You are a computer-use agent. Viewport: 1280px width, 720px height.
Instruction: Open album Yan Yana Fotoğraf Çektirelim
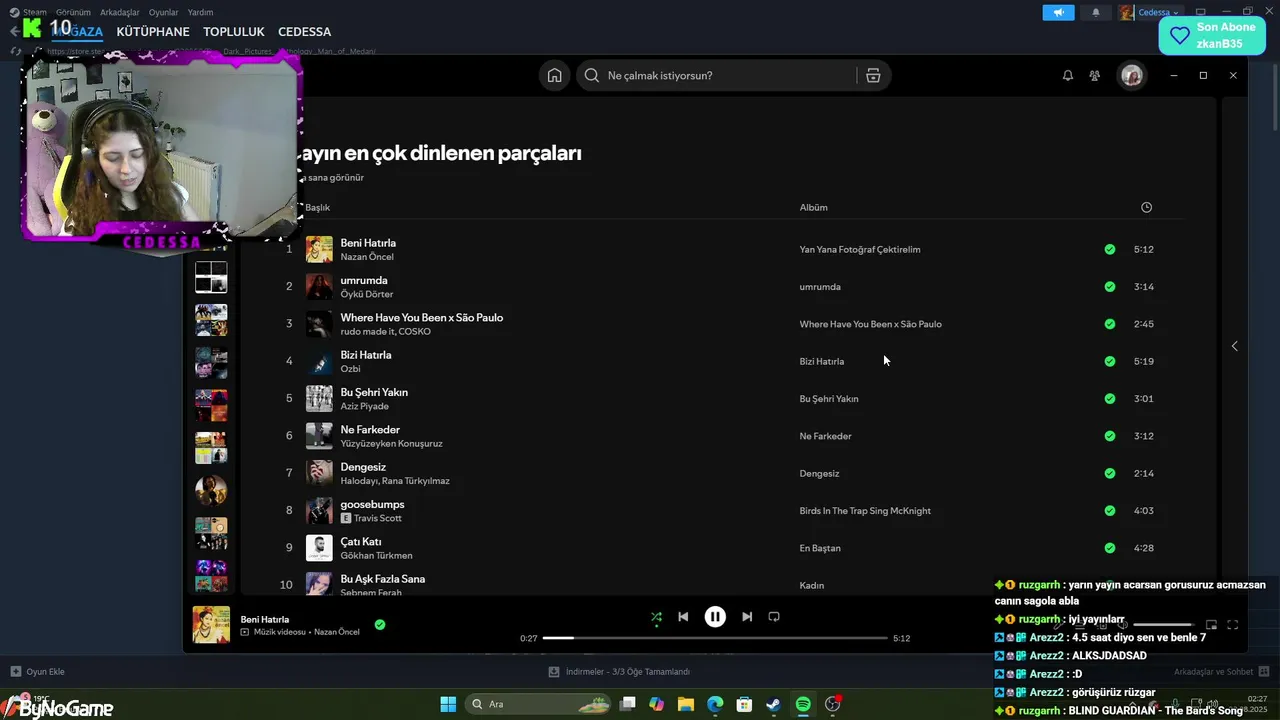[x=860, y=249]
